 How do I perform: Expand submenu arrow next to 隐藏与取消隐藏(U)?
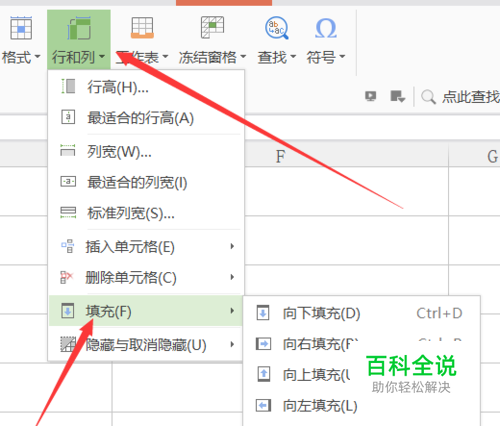[232, 344]
